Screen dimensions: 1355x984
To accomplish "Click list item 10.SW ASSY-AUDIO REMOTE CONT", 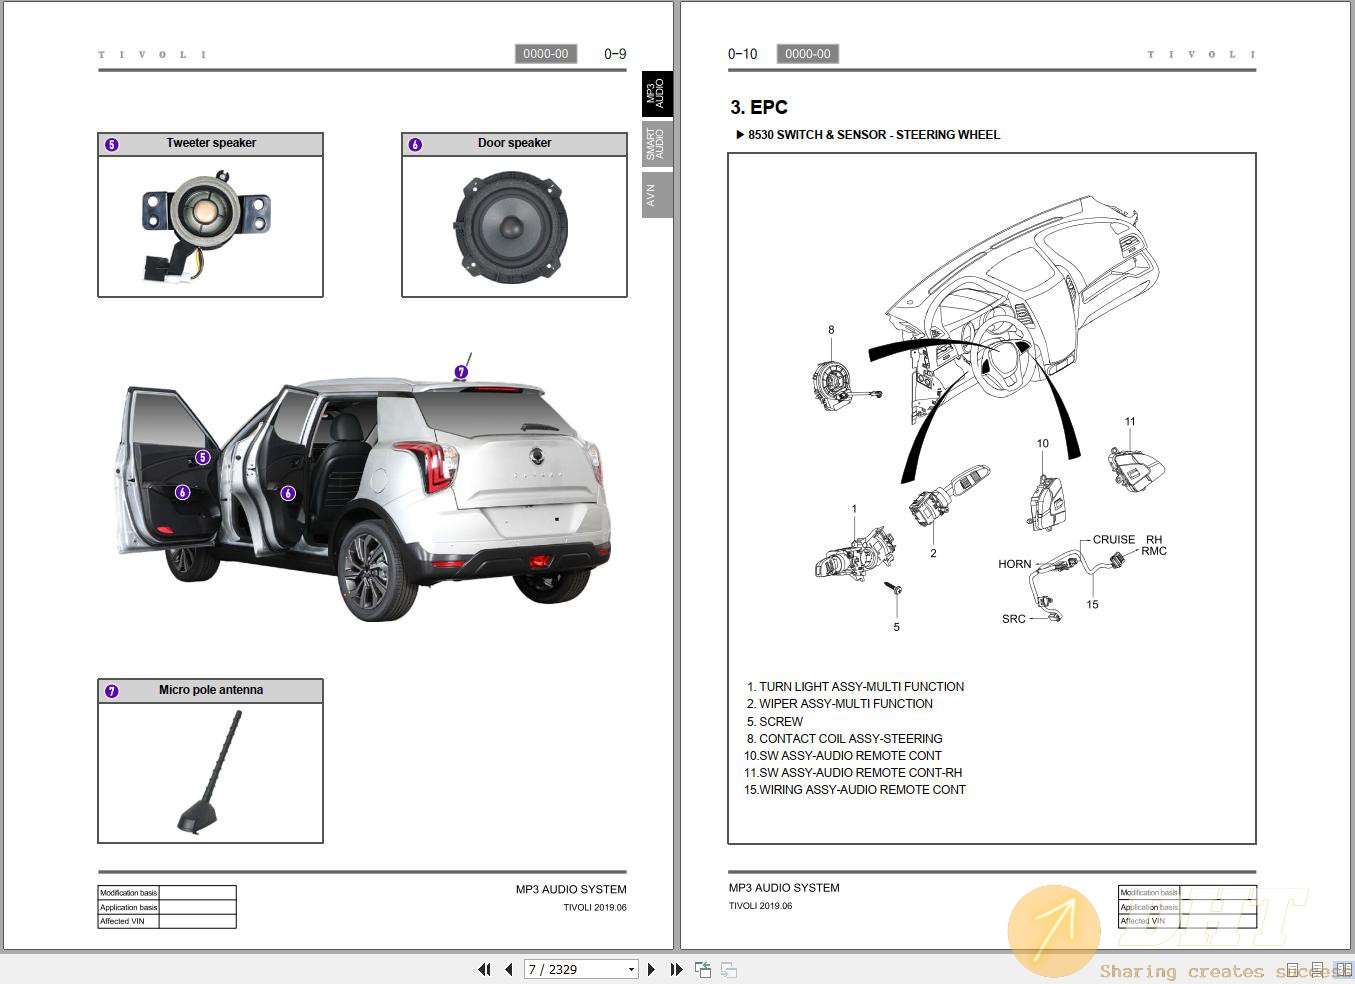I will 843,756.
